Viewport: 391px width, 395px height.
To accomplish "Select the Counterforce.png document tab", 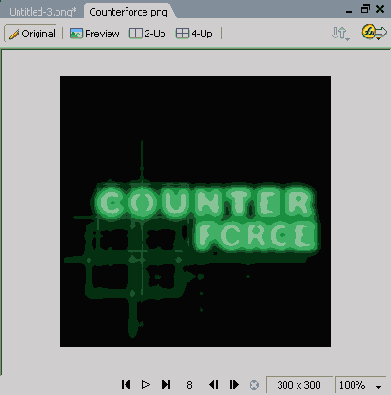I will 128,12.
